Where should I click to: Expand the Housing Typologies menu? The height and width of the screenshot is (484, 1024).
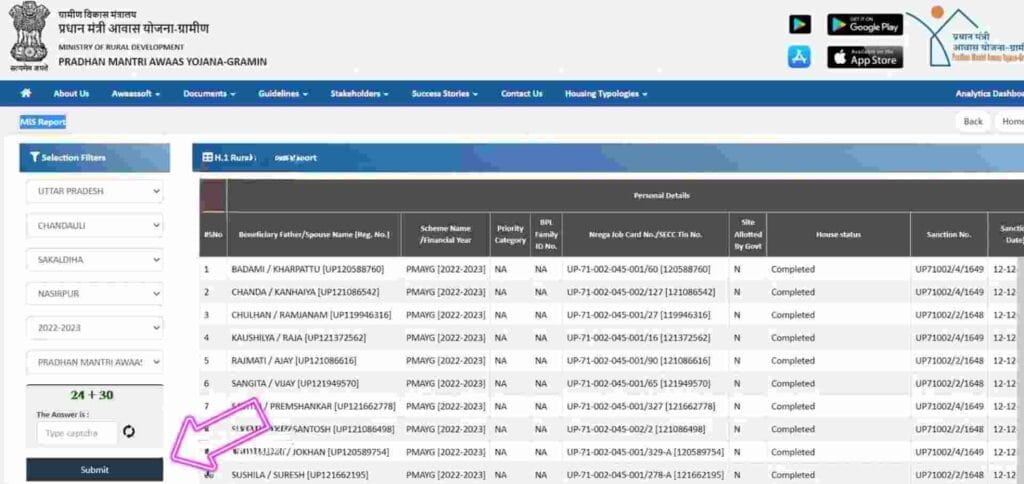point(606,93)
